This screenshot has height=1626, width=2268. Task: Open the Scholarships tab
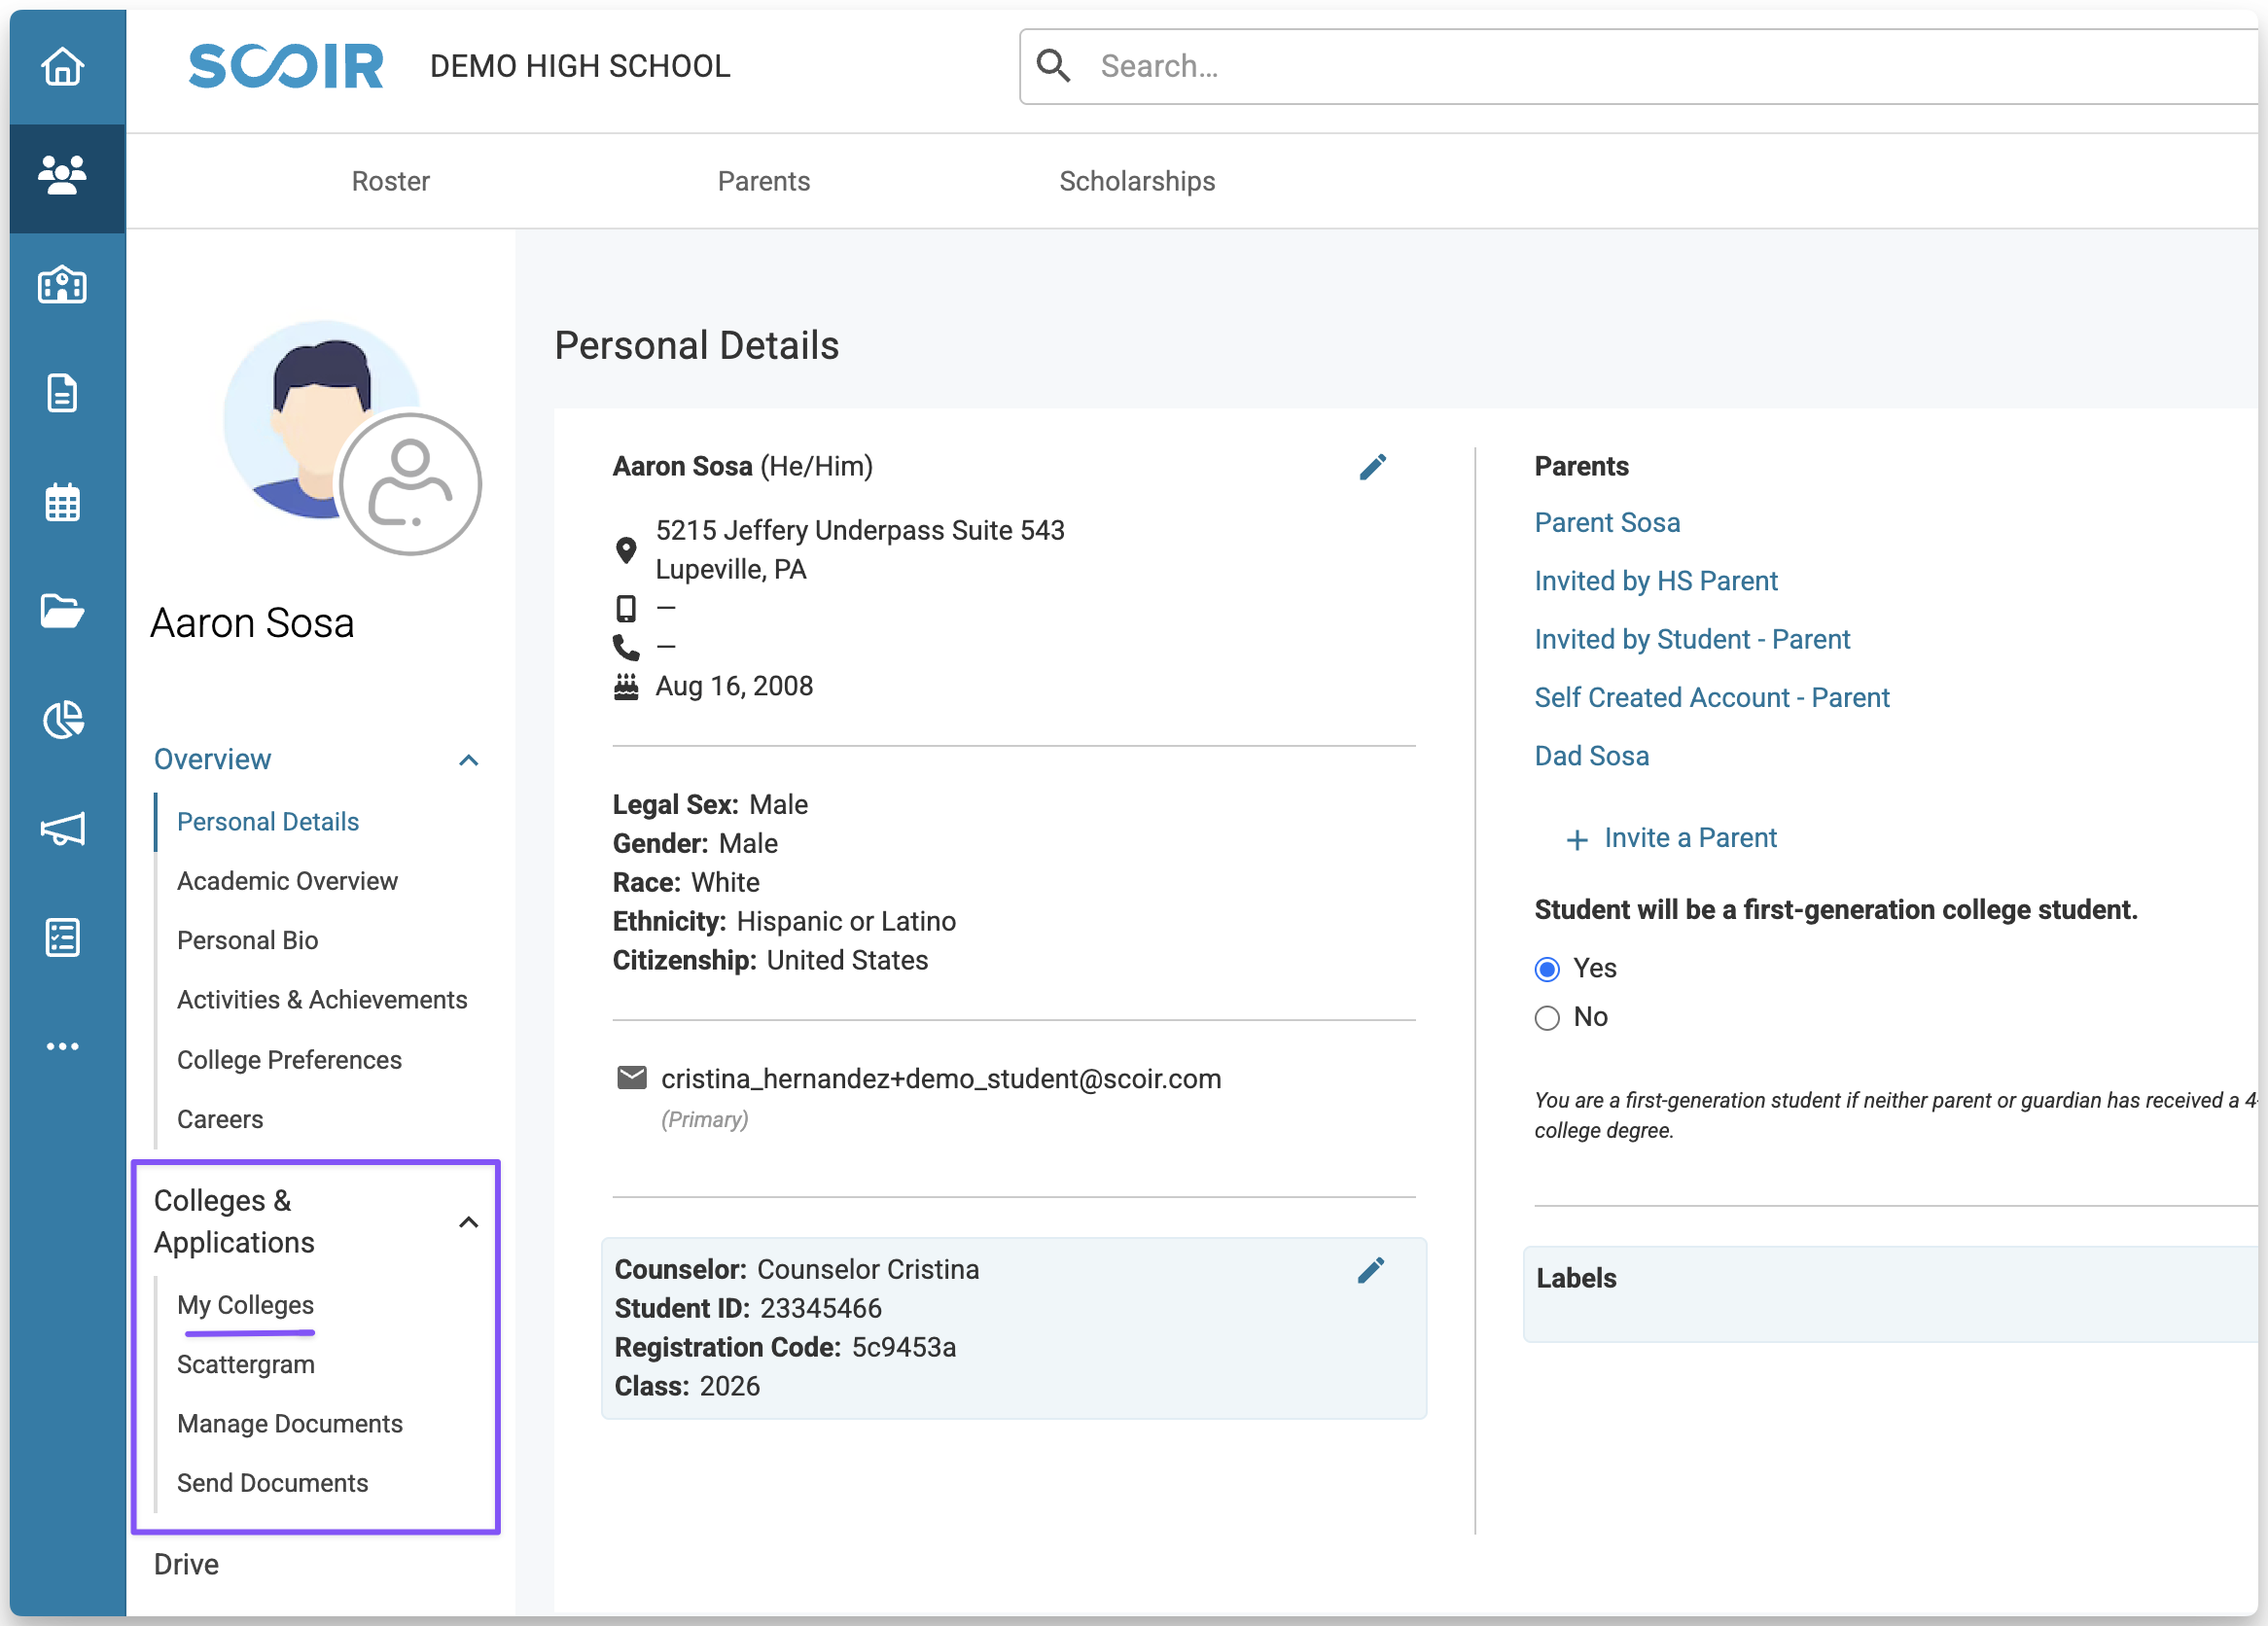coord(1136,181)
